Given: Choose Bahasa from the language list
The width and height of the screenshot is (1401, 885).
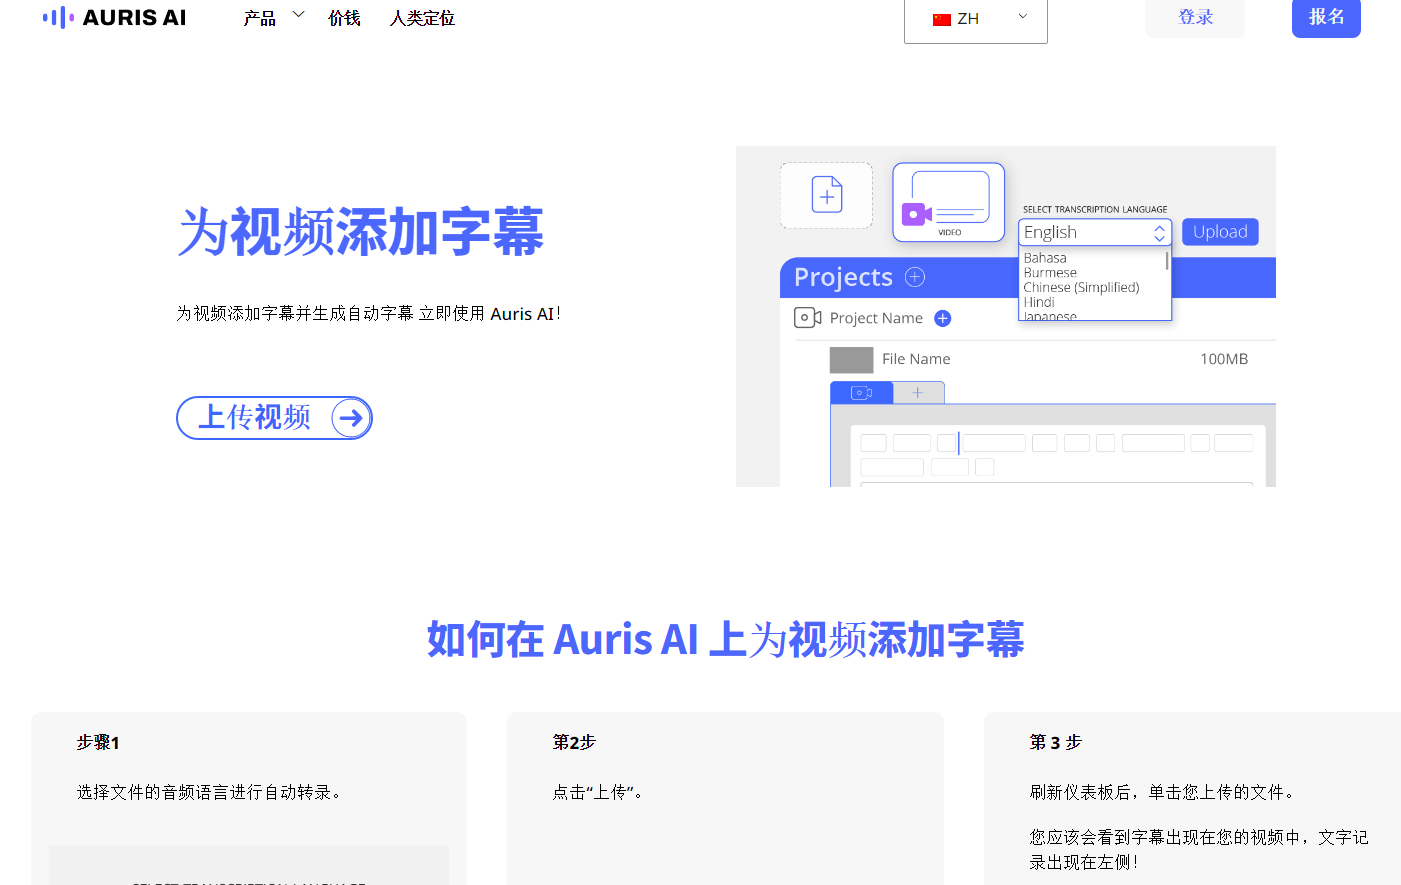Looking at the screenshot, I should coord(1045,258).
